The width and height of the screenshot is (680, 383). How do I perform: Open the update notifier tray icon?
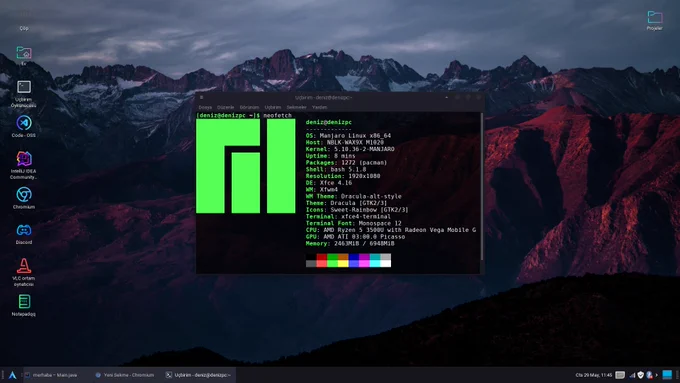point(649,375)
